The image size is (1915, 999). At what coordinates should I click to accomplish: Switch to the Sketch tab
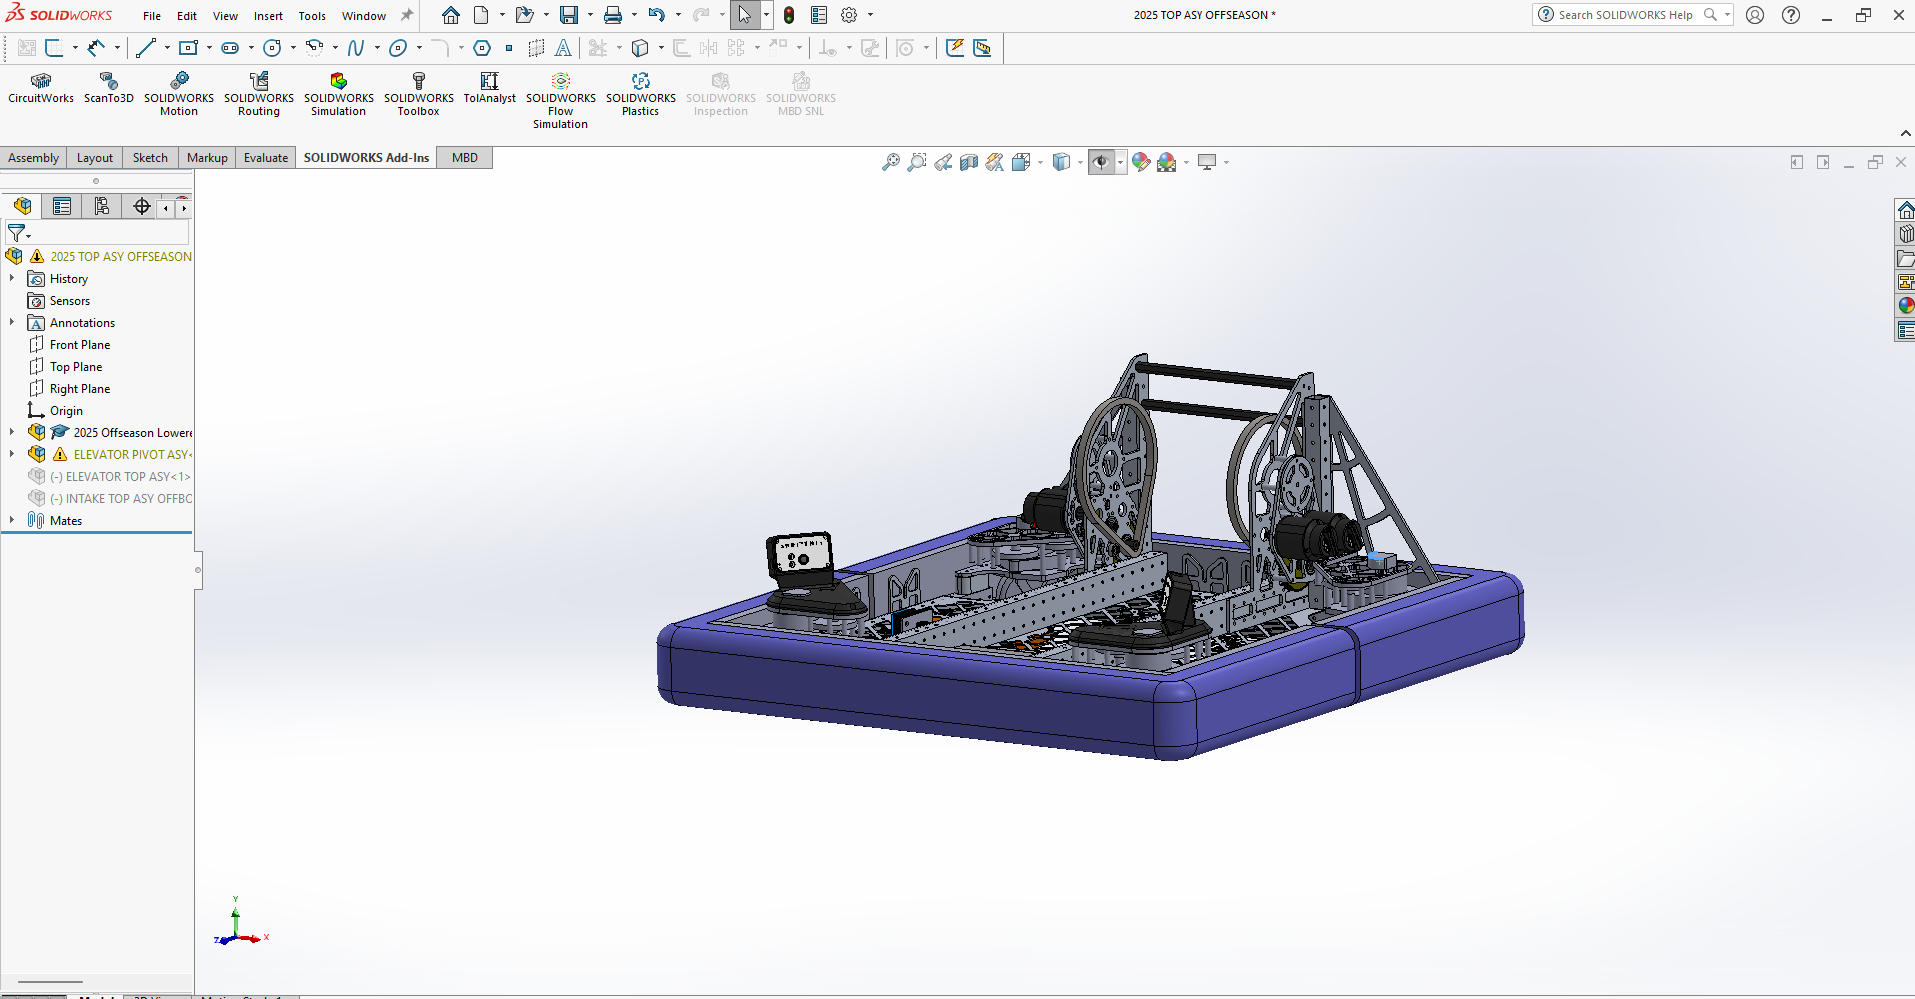pos(150,158)
